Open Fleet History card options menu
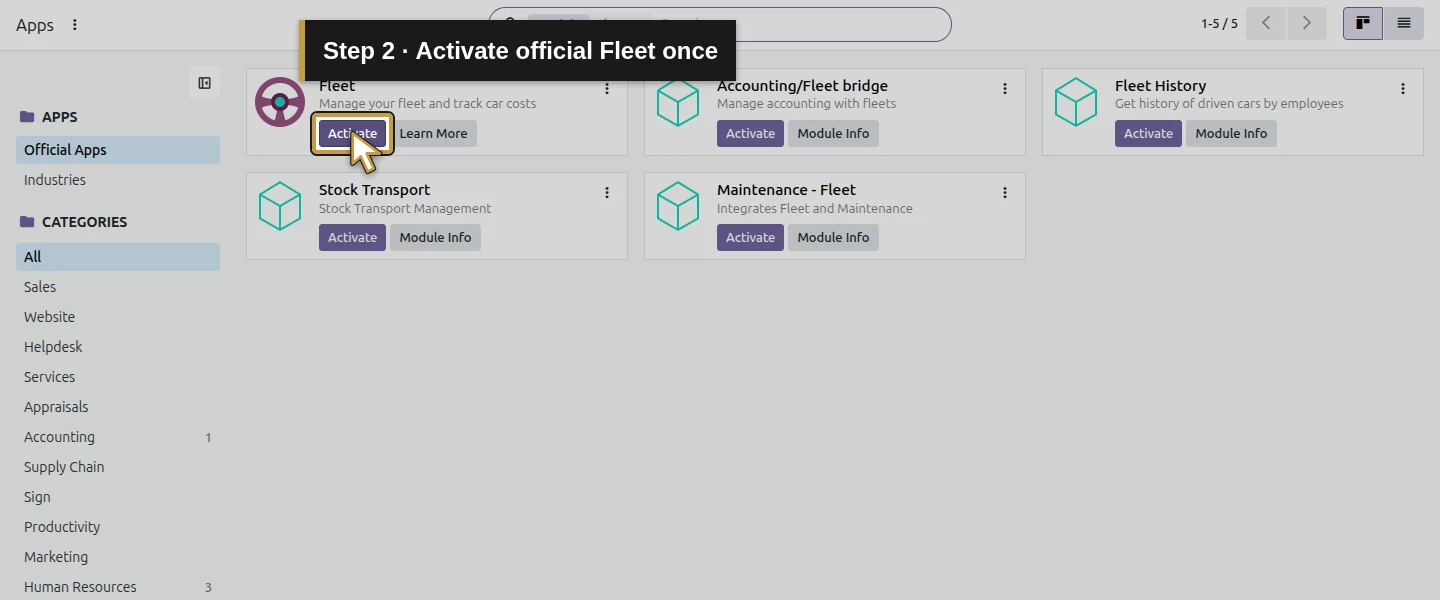1440x600 pixels. click(x=1403, y=89)
